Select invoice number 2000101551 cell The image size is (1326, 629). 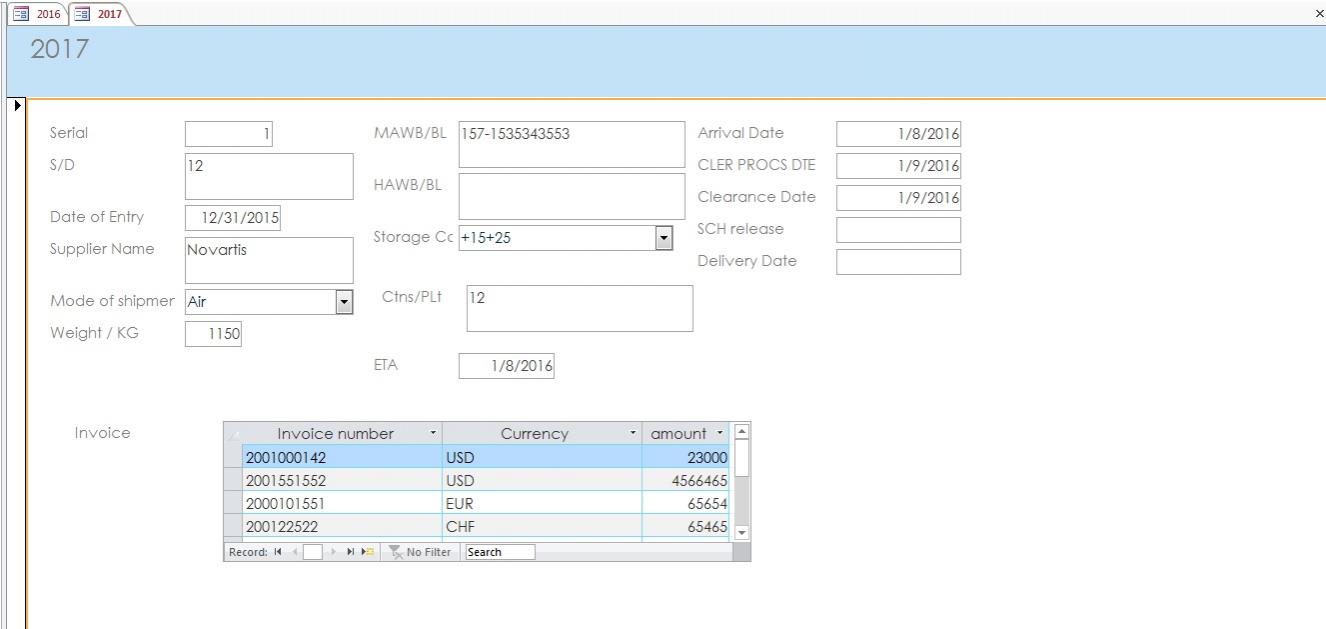point(342,503)
